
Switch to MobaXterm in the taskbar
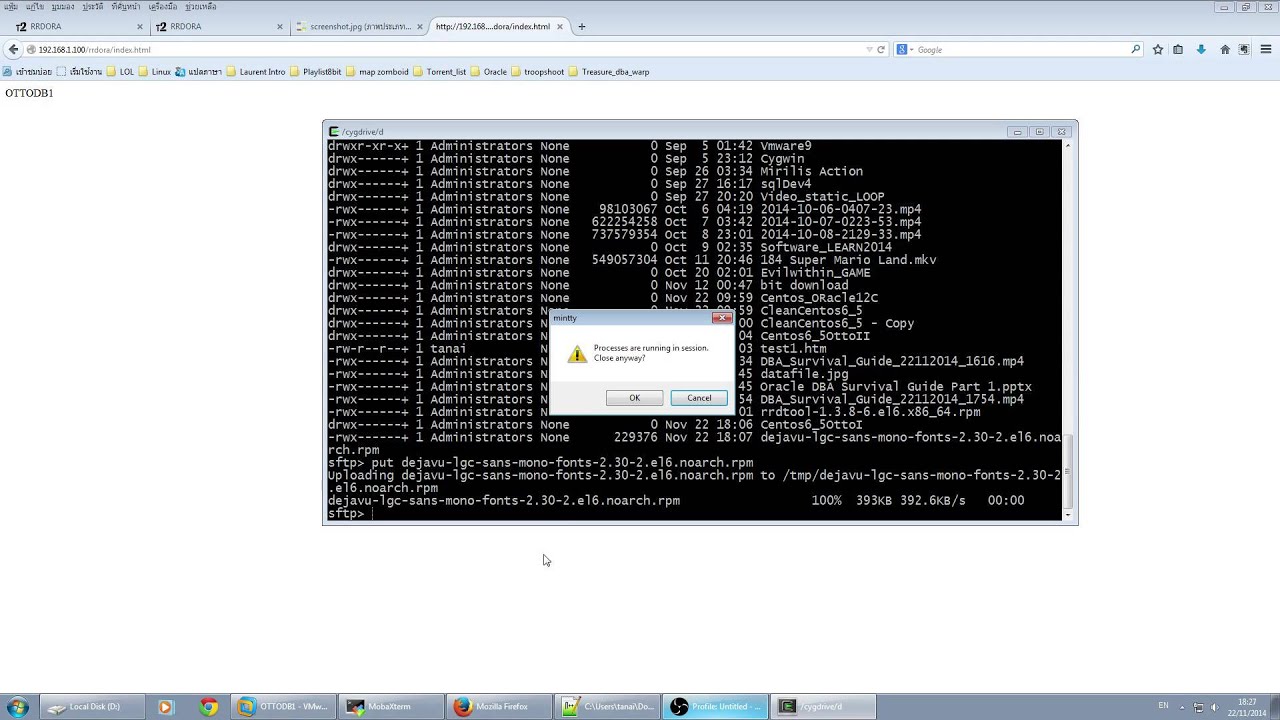click(x=391, y=707)
